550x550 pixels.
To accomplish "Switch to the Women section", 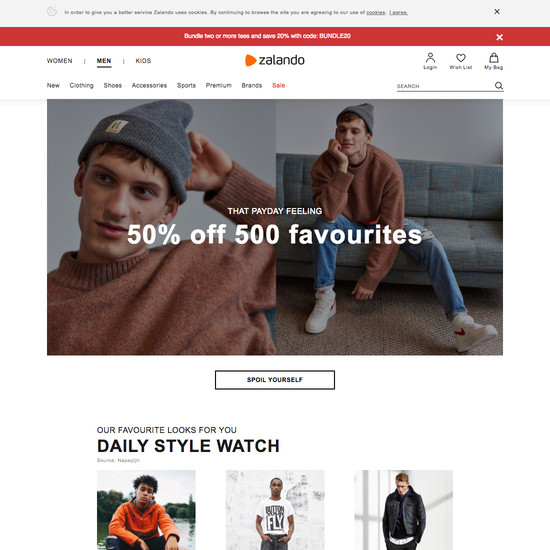I will click(x=60, y=61).
